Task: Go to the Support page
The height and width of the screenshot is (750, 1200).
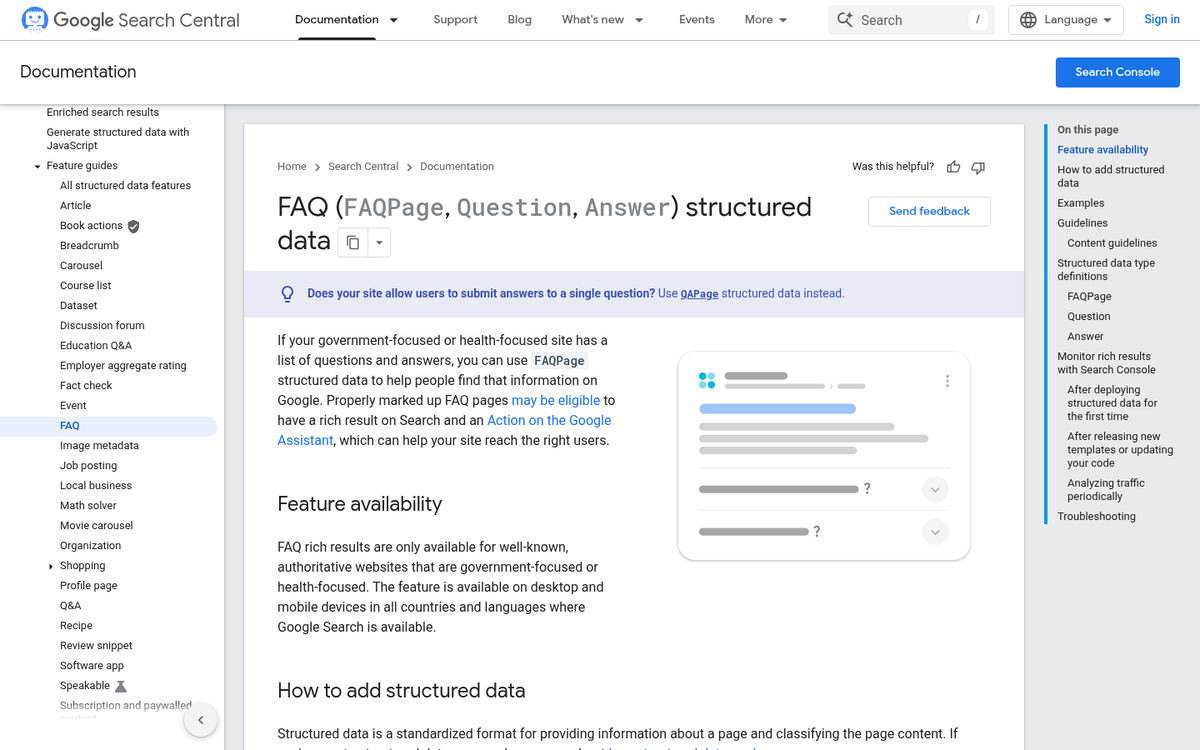Action: pos(455,19)
